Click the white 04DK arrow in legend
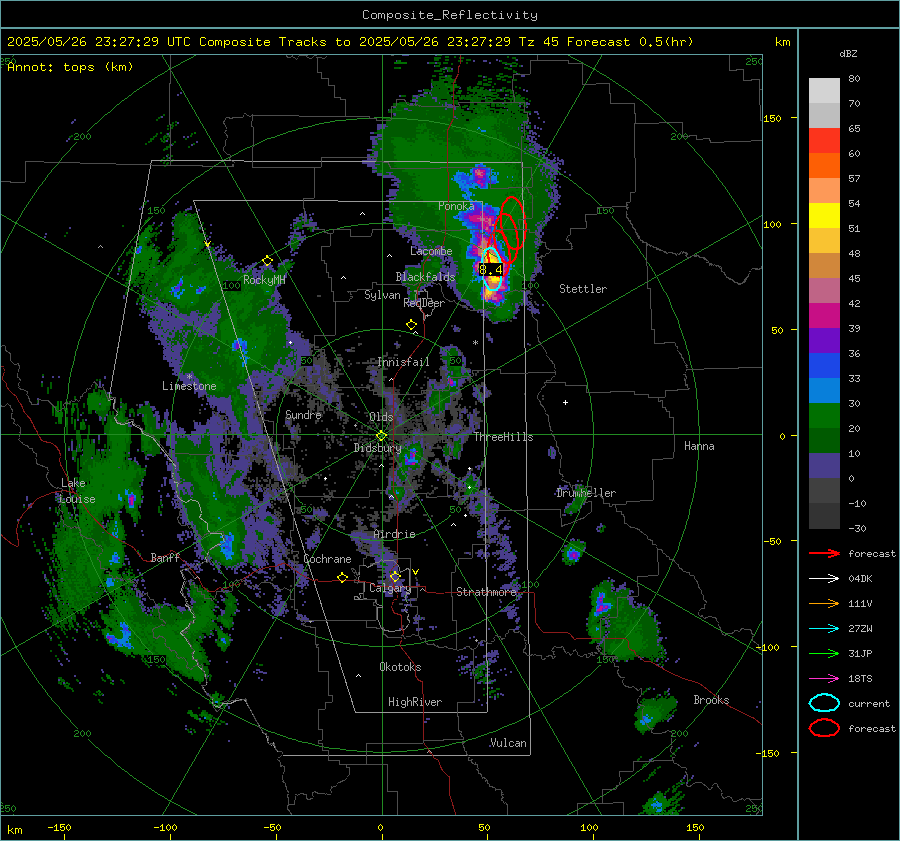Viewport: 900px width, 841px height. coord(824,579)
